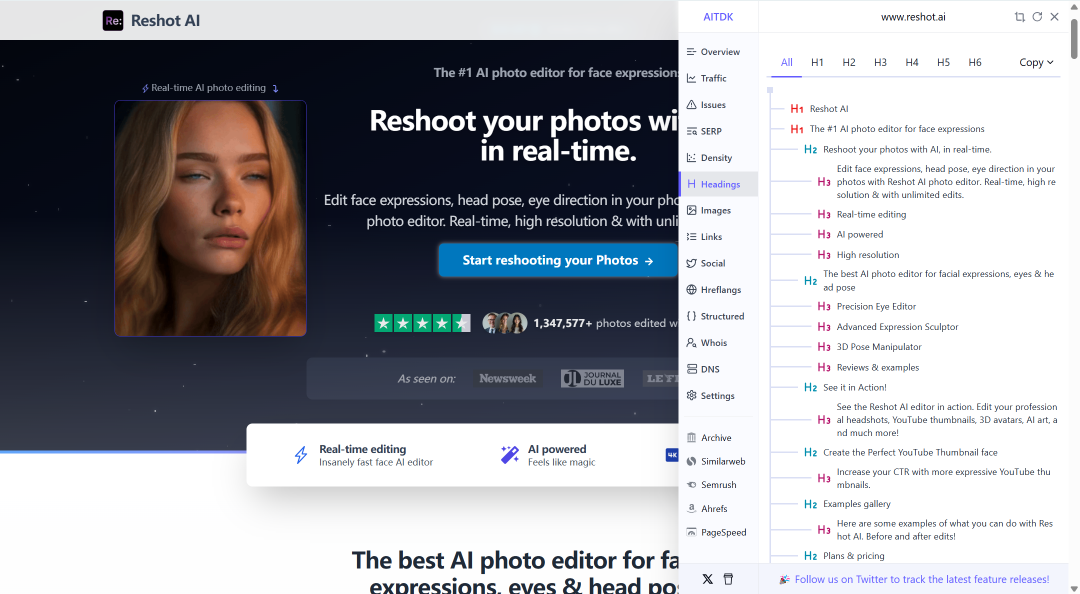This screenshot has height=594, width=1080.
Task: Click the lightning bolt Real-time editing icon
Action: [x=301, y=455]
